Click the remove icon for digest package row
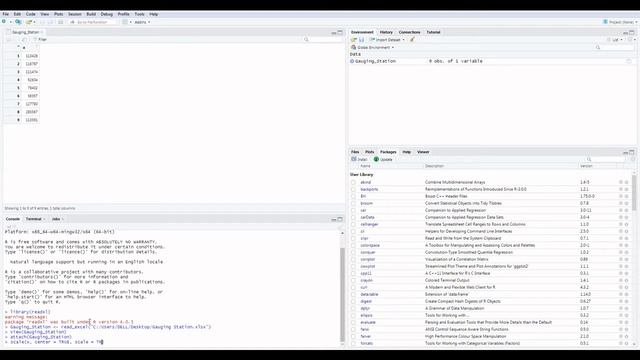 point(627,301)
